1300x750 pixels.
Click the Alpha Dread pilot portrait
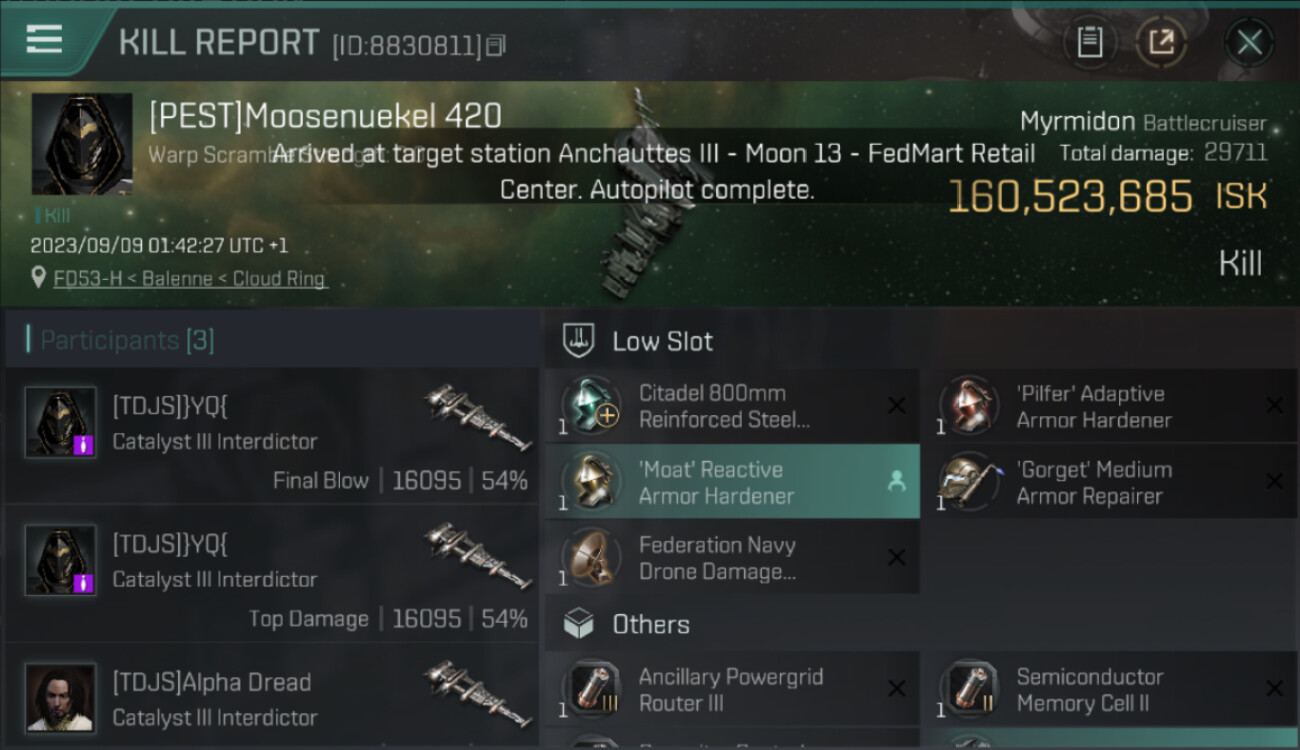click(x=61, y=697)
